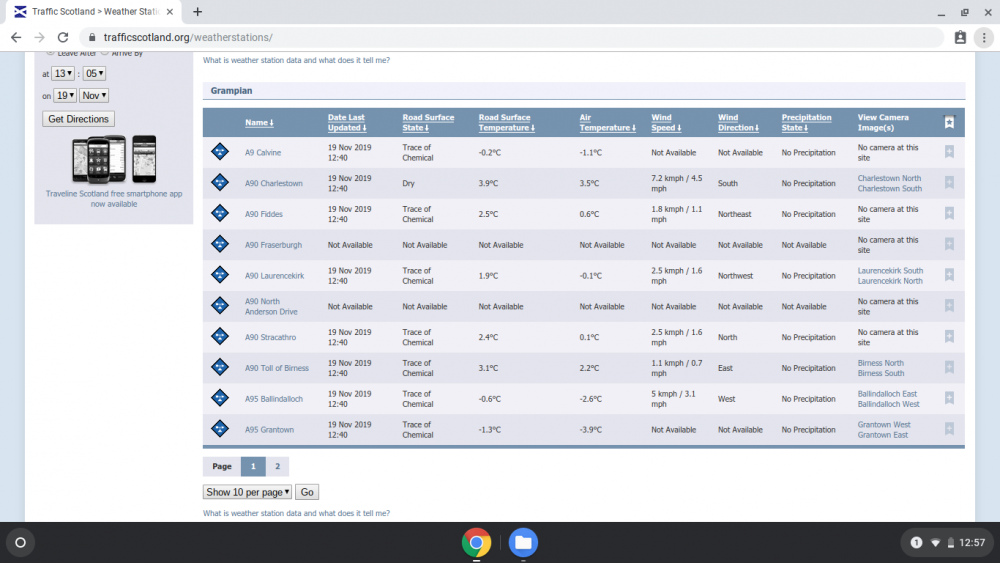Open the Files app in the shelf
Viewport: 1000px width, 563px height.
coord(523,543)
